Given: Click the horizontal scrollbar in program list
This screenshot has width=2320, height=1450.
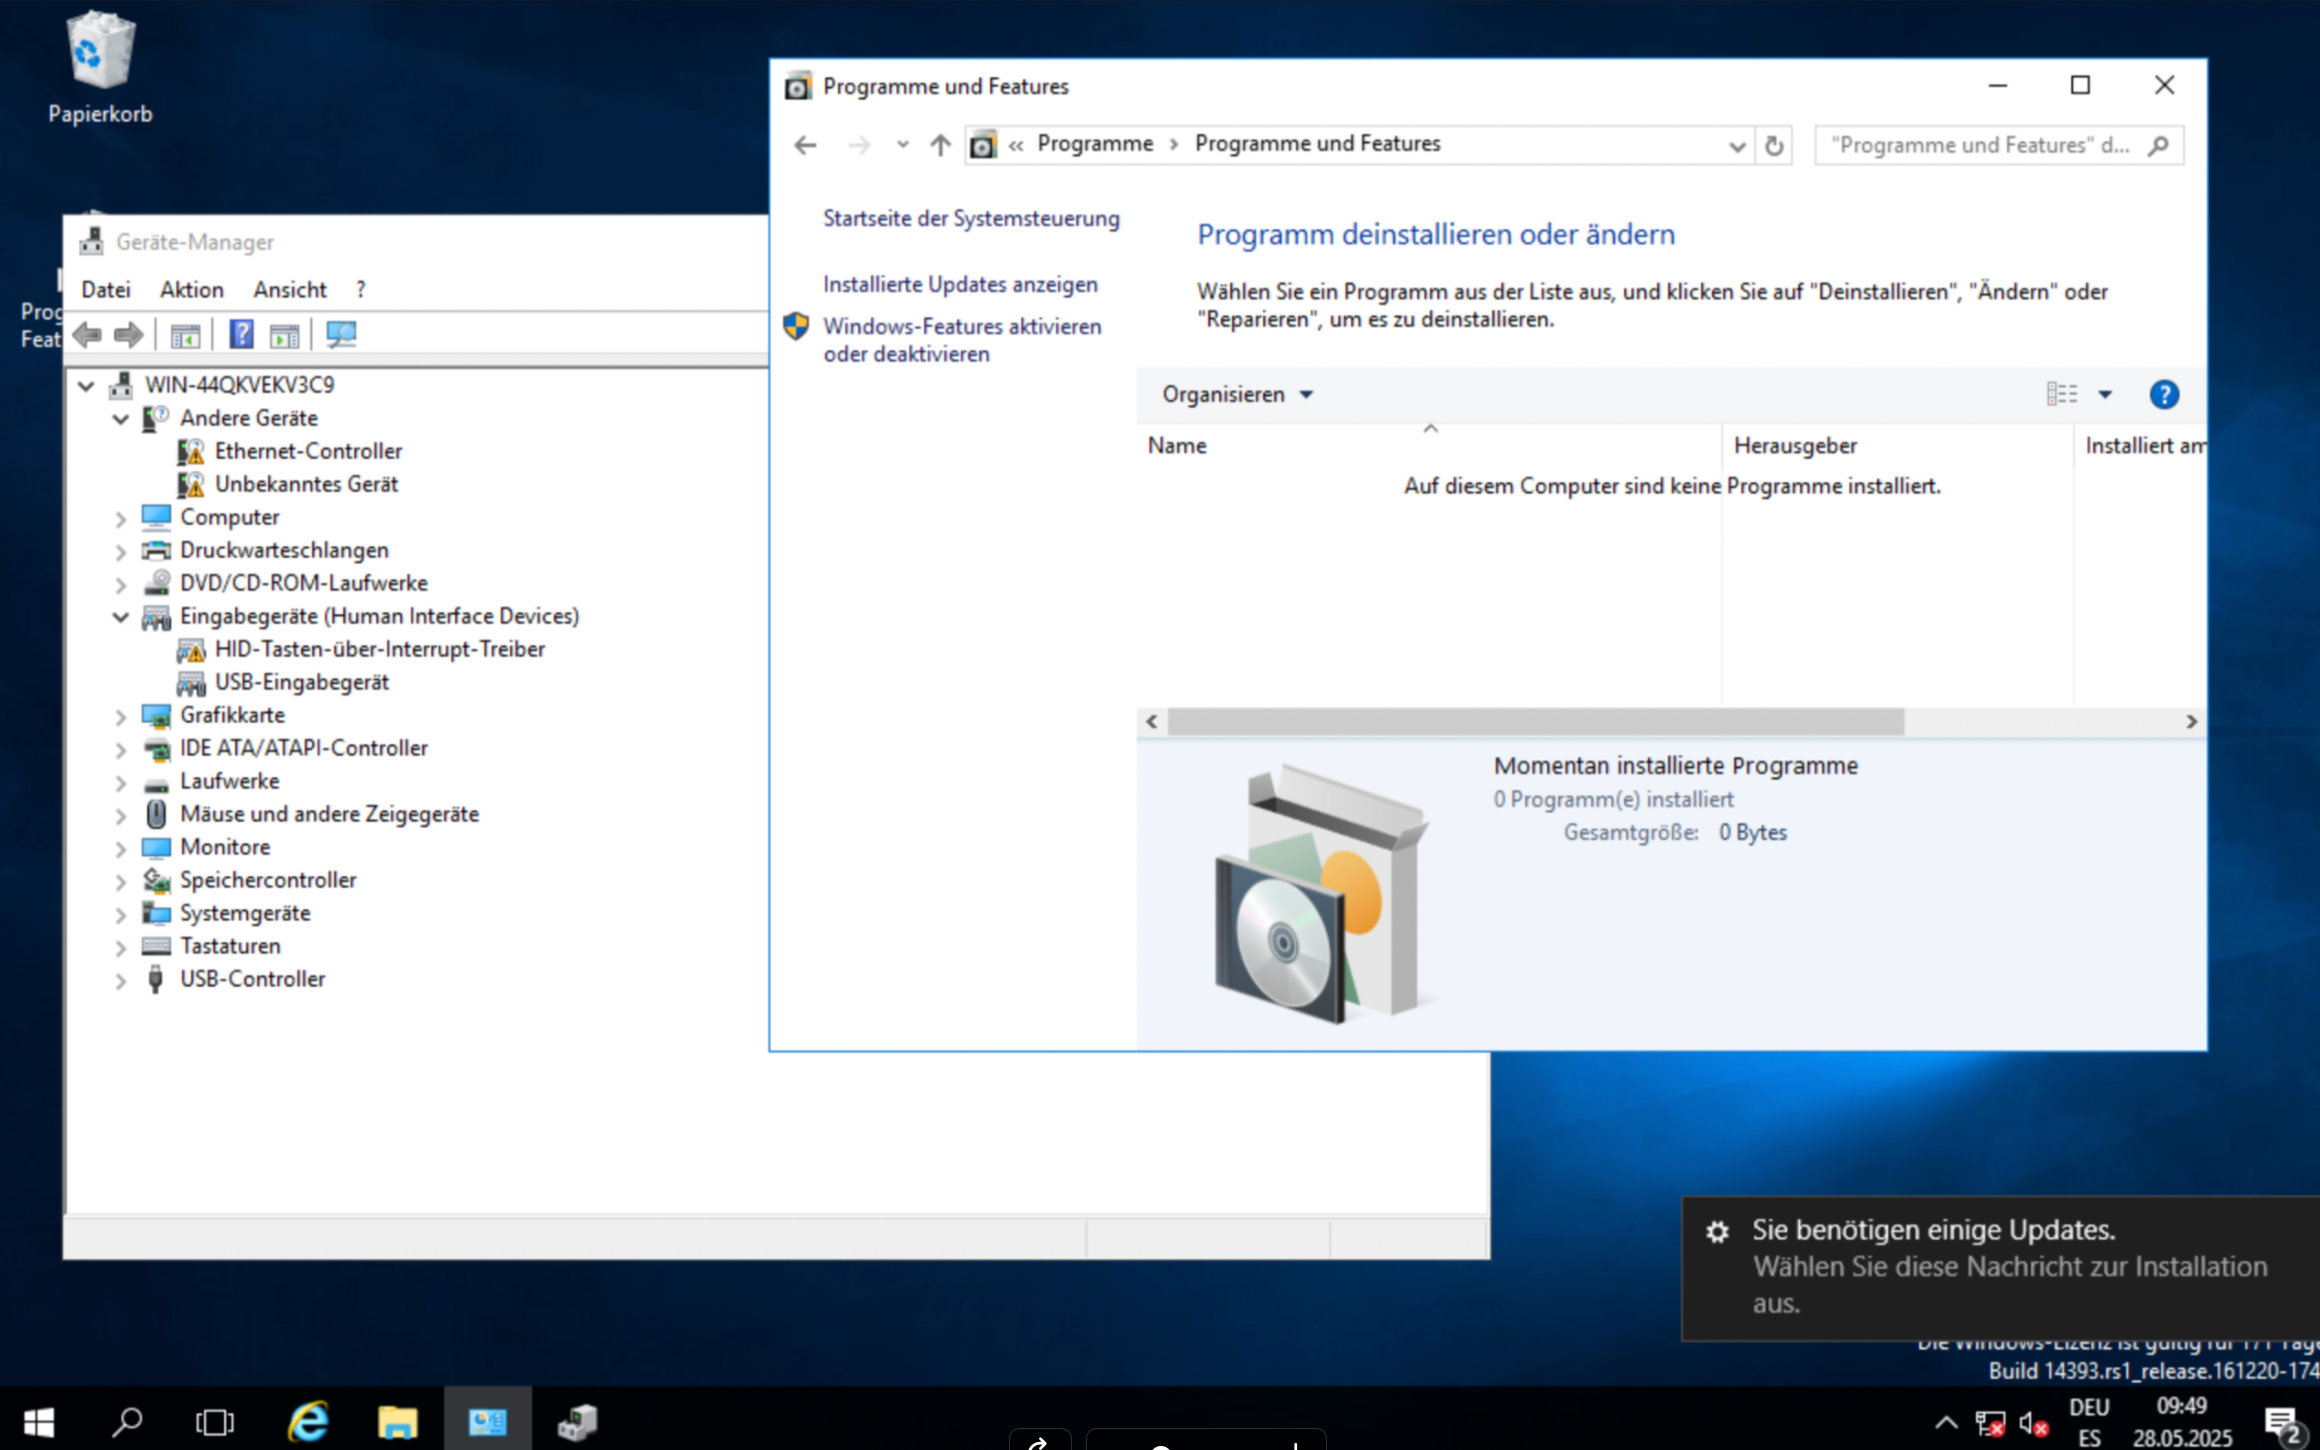Looking at the screenshot, I should [1535, 722].
